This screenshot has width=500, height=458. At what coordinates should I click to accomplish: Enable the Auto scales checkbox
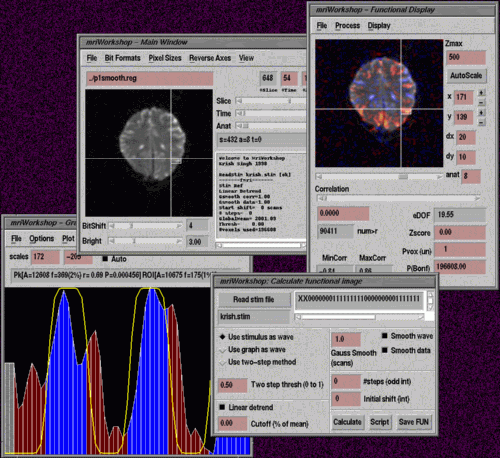point(105,259)
